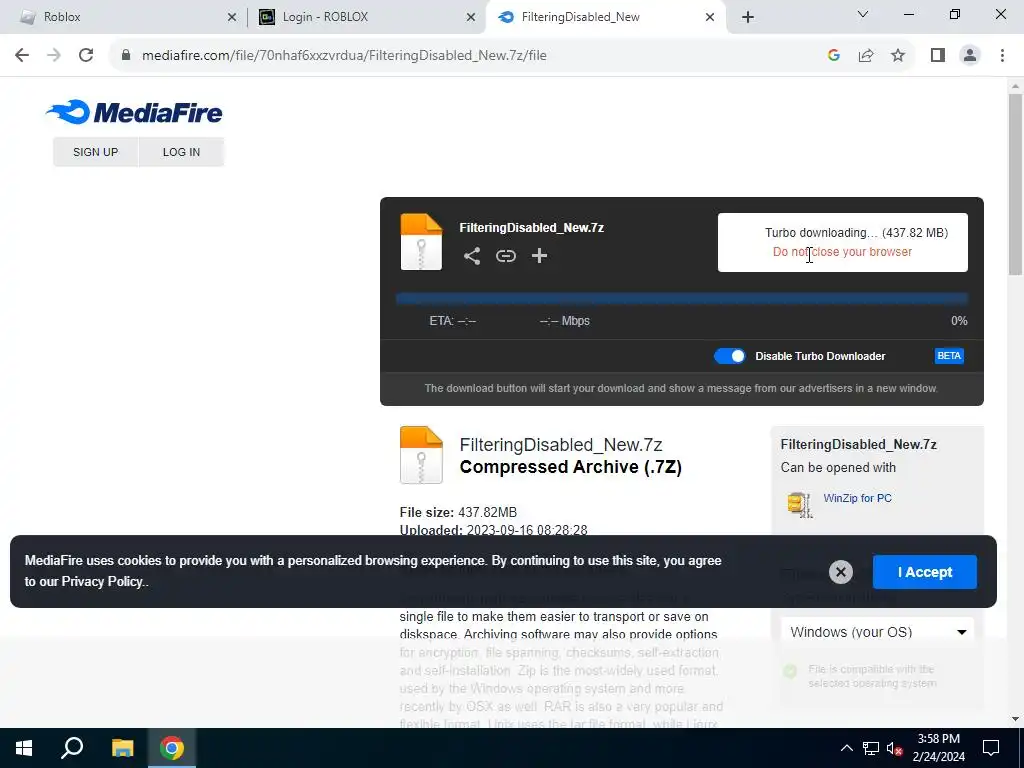1024x768 pixels.
Task: Click the taskbar clock showing 3:58 PM
Action: tap(938, 748)
